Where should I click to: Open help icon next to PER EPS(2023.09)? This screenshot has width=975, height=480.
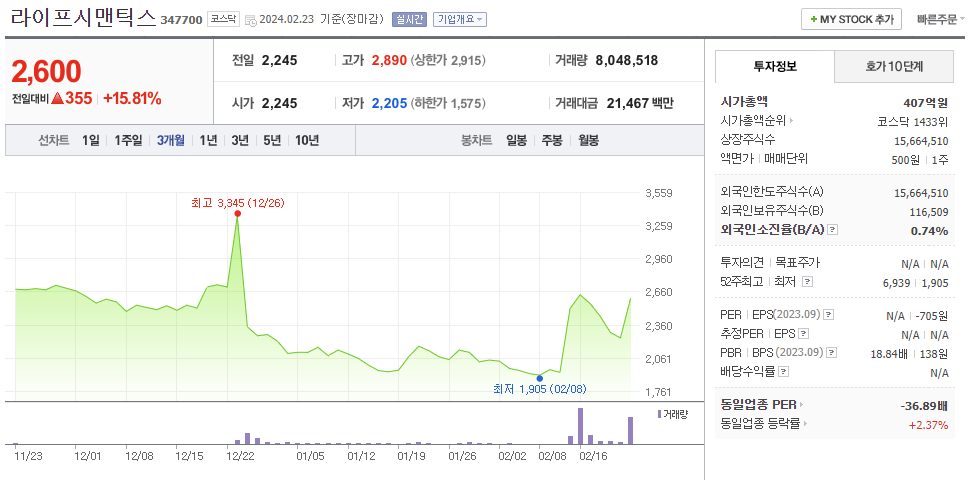(x=829, y=315)
